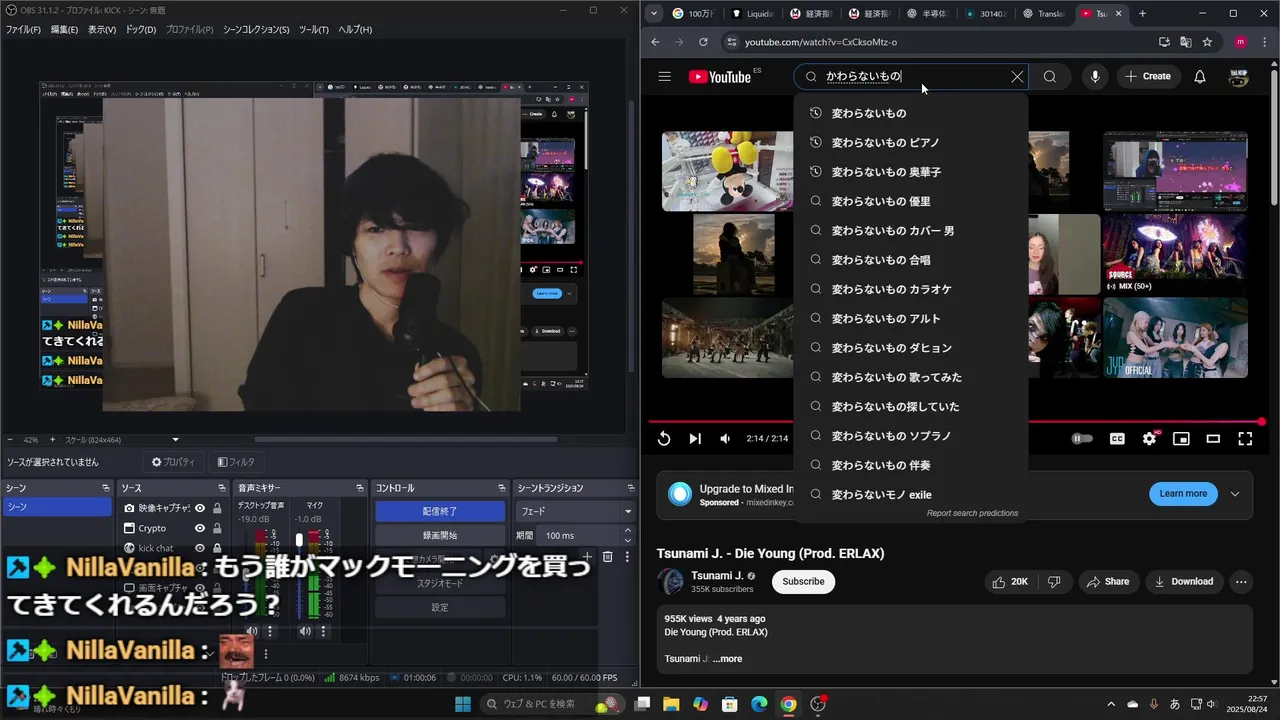Open Chrome translate page icon
The width and height of the screenshot is (1280, 720).
click(x=1186, y=42)
